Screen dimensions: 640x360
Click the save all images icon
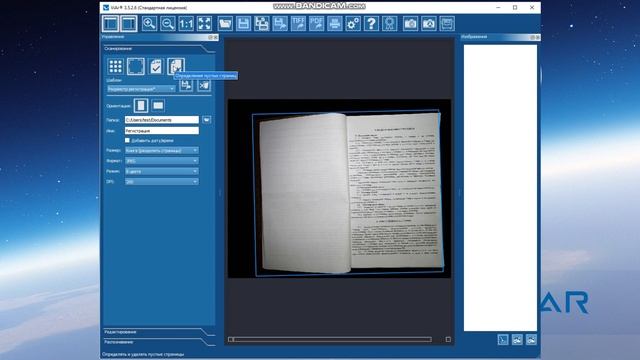point(262,24)
